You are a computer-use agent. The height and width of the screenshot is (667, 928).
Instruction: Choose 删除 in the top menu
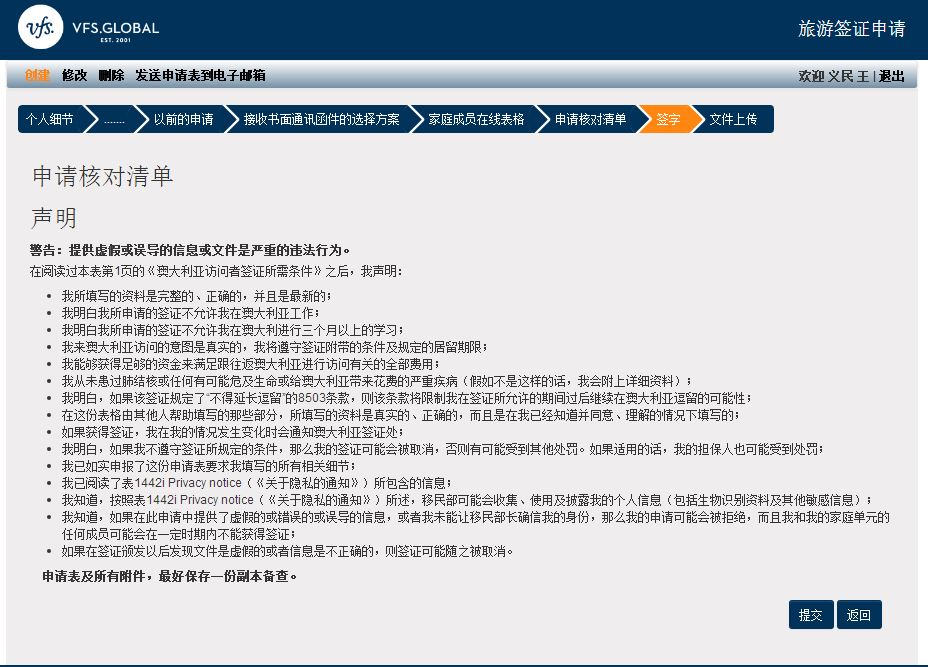(x=111, y=76)
